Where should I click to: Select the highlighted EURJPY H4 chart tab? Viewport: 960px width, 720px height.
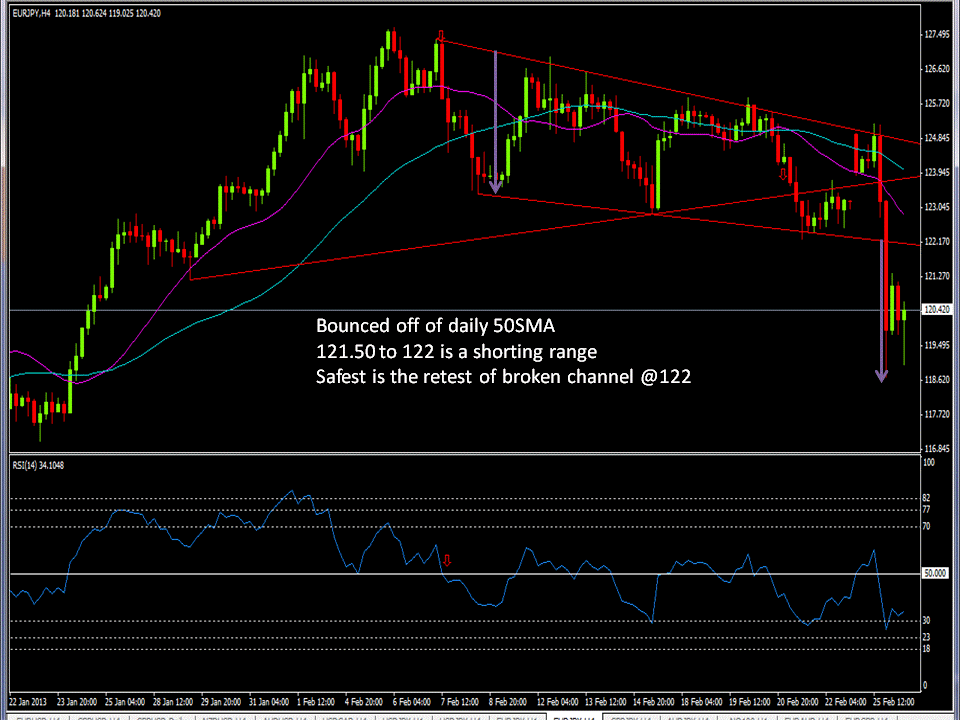(575, 716)
